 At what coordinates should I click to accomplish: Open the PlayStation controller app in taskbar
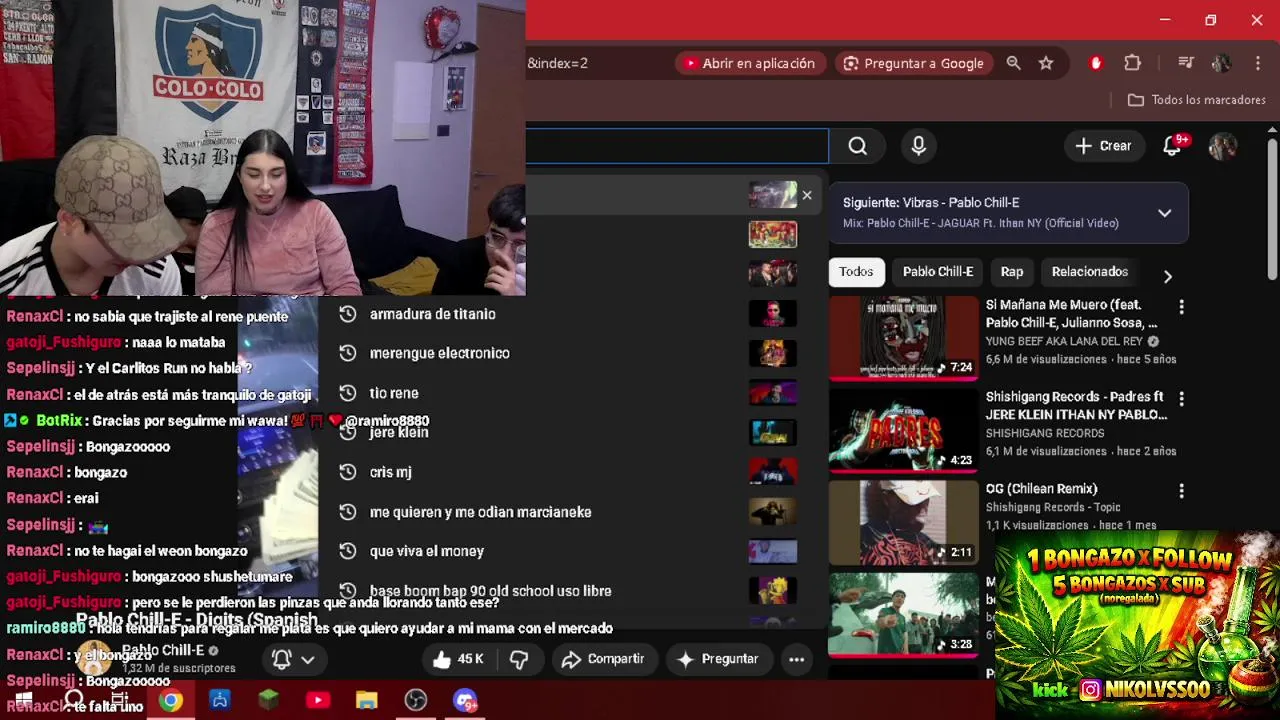pos(220,700)
